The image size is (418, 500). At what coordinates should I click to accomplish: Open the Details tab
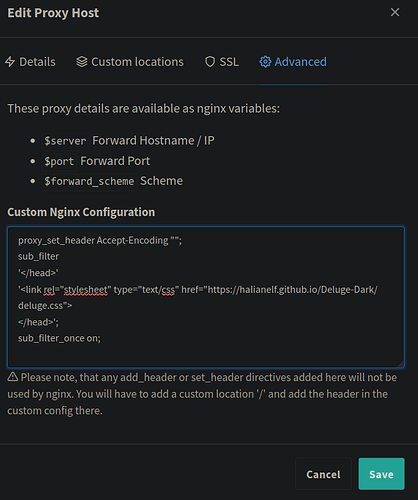coord(30,62)
